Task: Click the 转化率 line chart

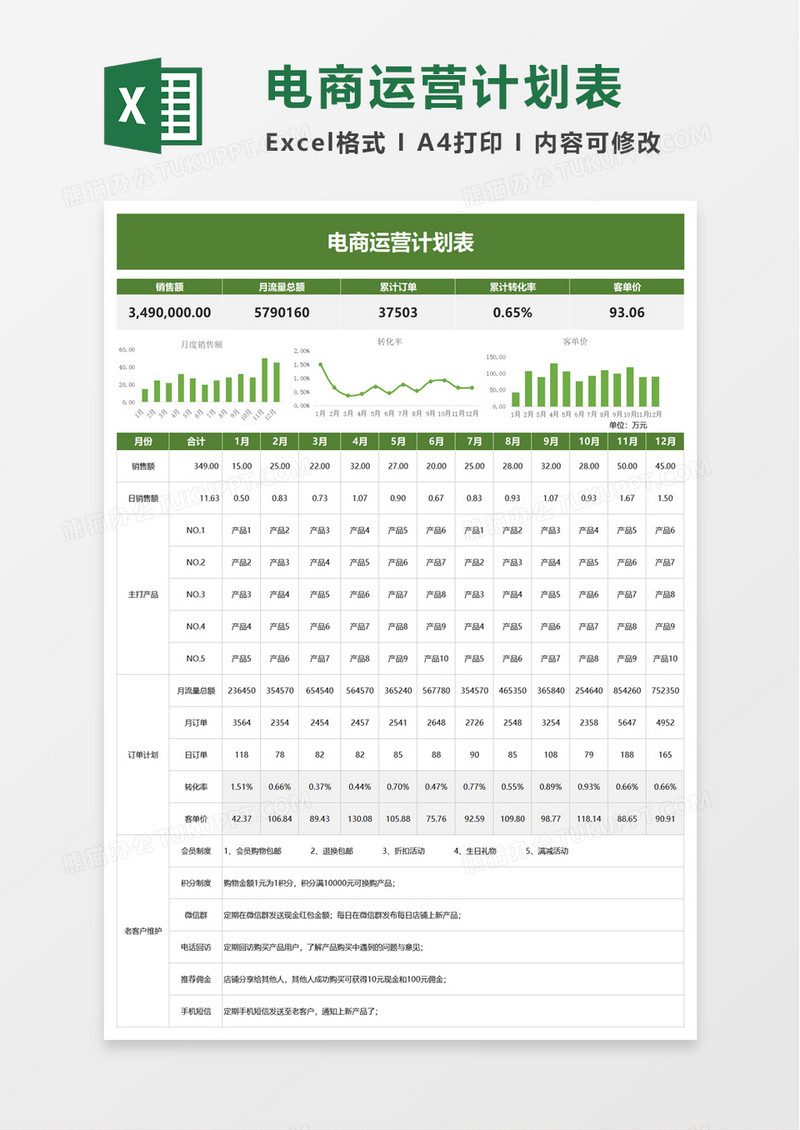Action: (386, 378)
